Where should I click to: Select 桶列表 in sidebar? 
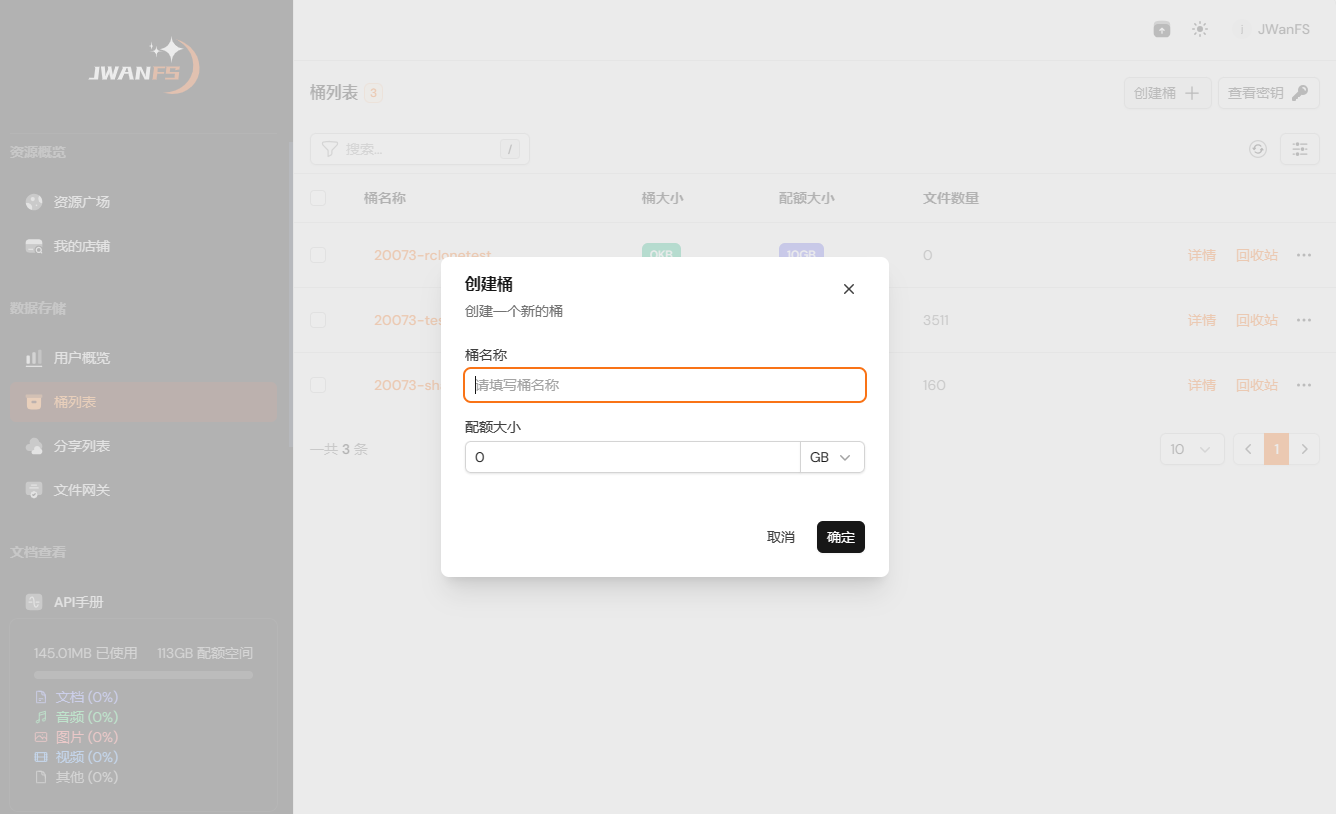144,402
